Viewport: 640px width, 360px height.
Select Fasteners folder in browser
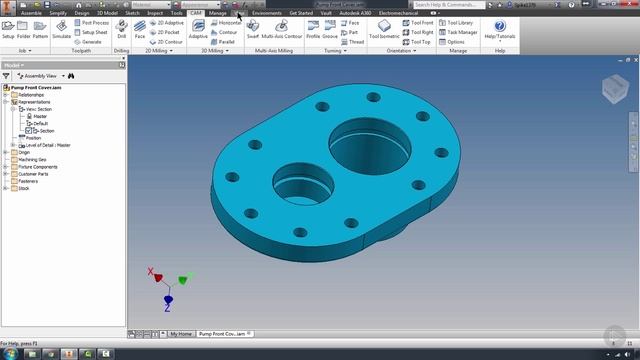pyautogui.click(x=24, y=181)
